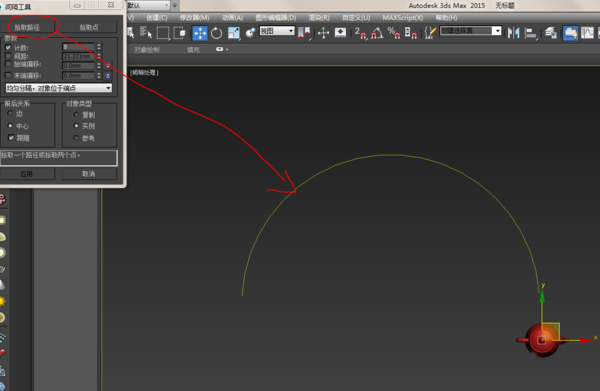Click the 取消 (Cancel) button
The image size is (600, 391).
[x=89, y=174]
